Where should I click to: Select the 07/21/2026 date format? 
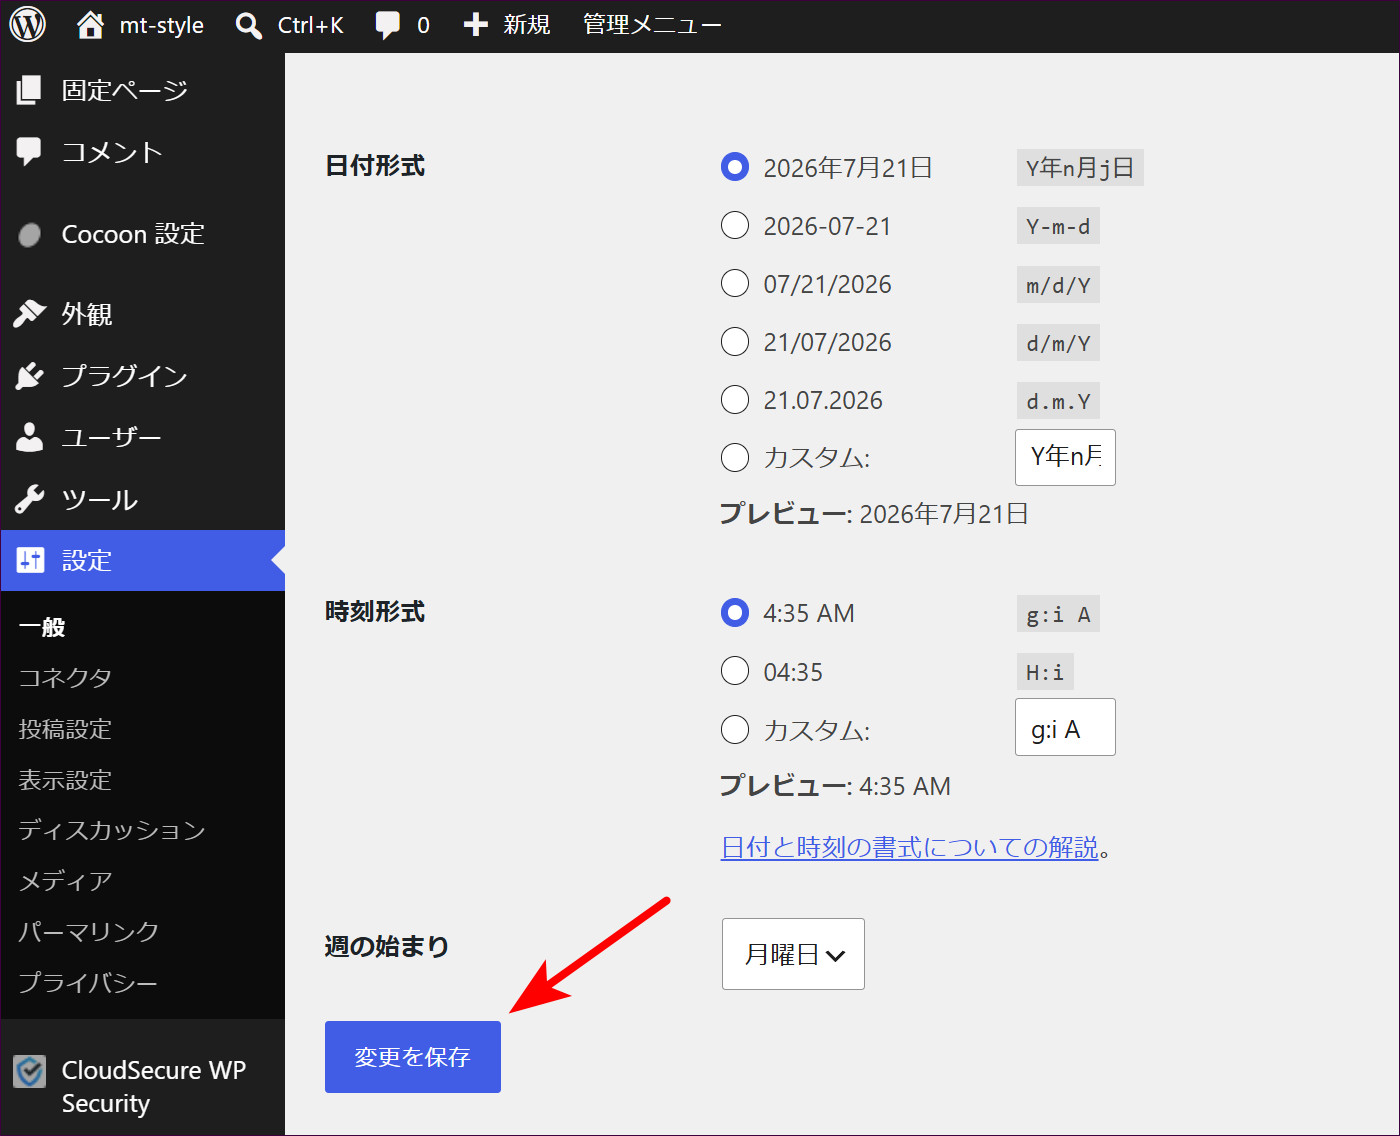point(735,283)
